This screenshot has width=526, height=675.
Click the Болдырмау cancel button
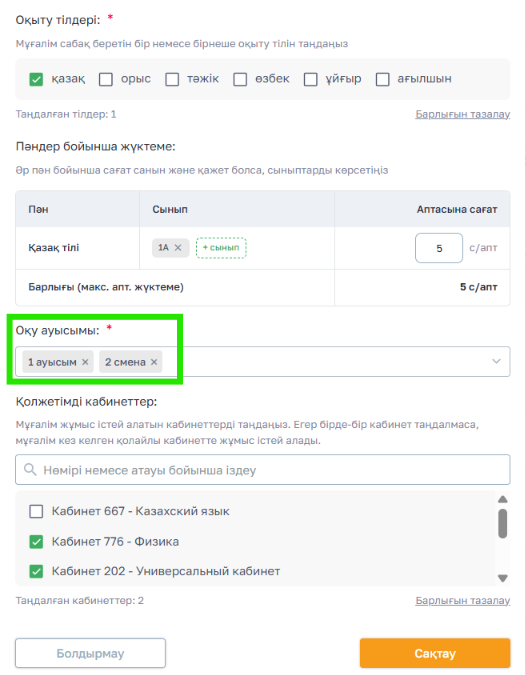click(x=90, y=653)
